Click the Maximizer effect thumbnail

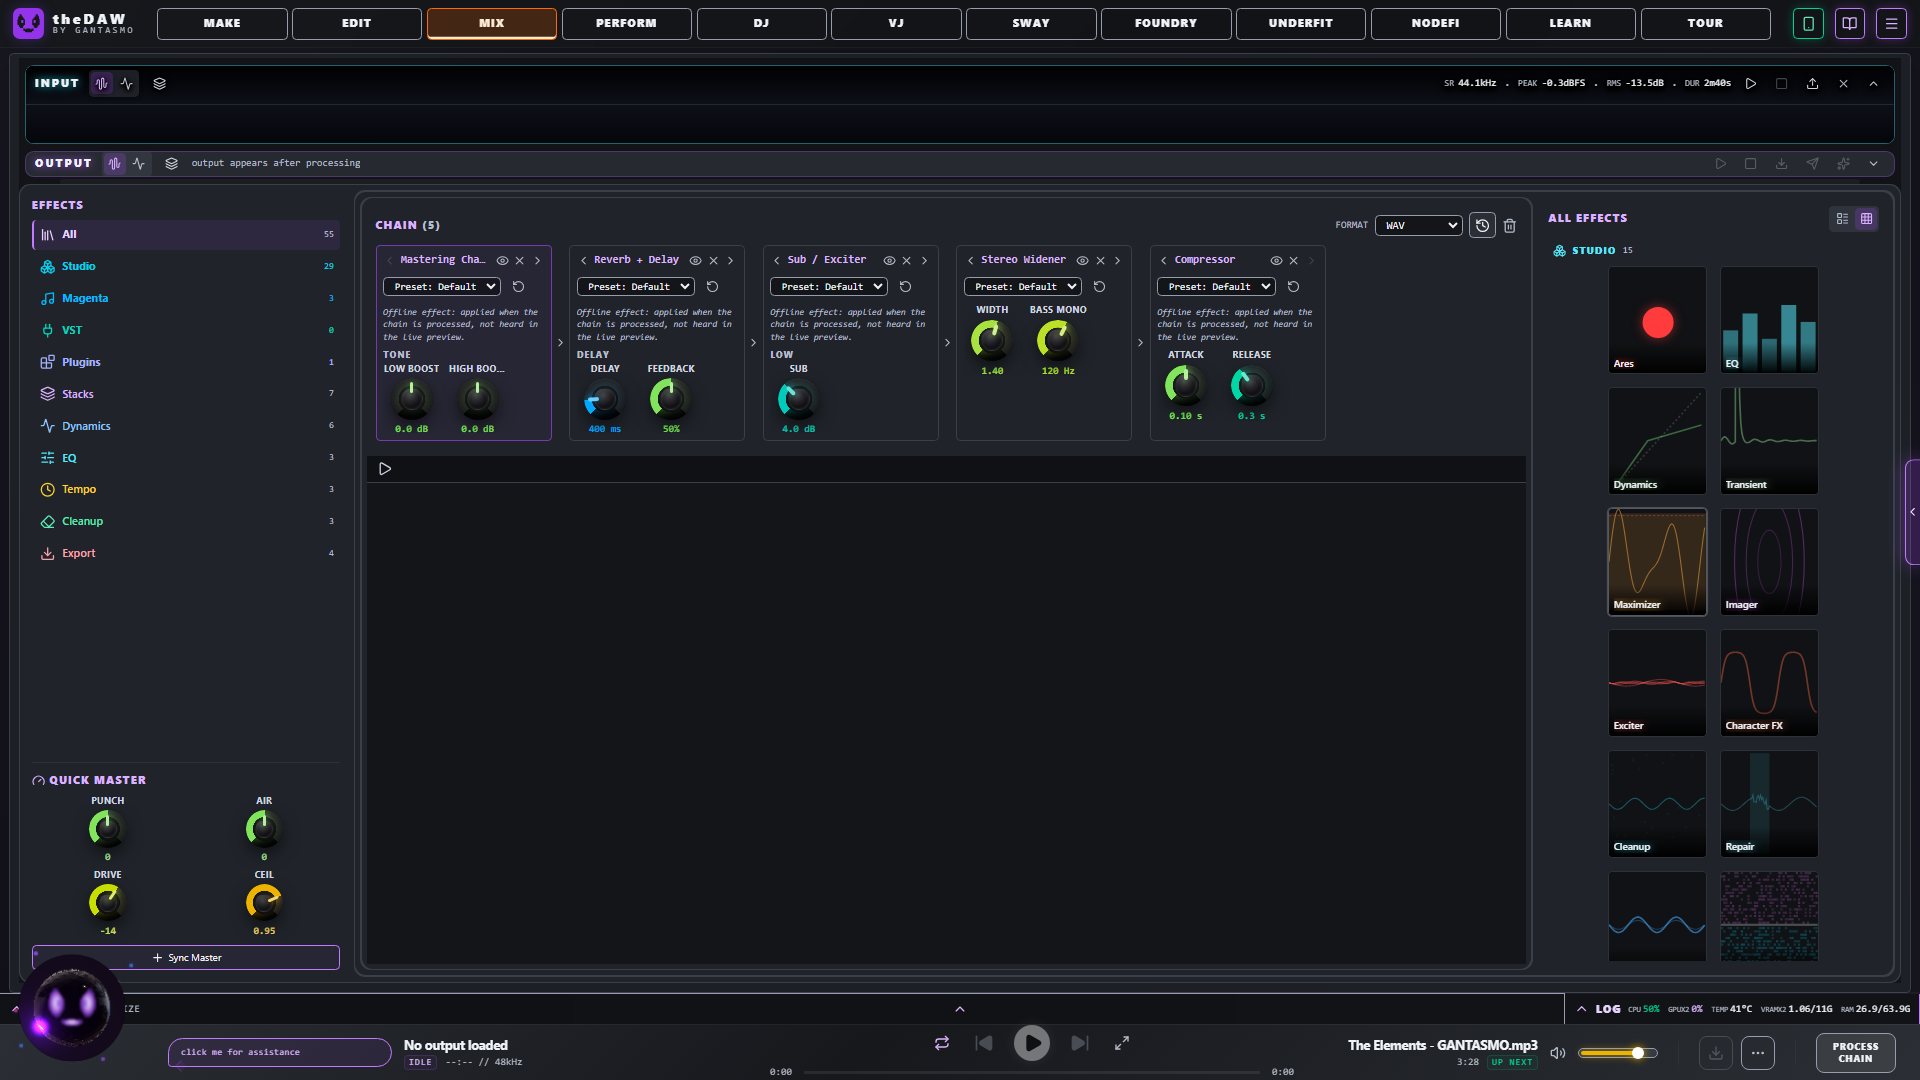1657,562
